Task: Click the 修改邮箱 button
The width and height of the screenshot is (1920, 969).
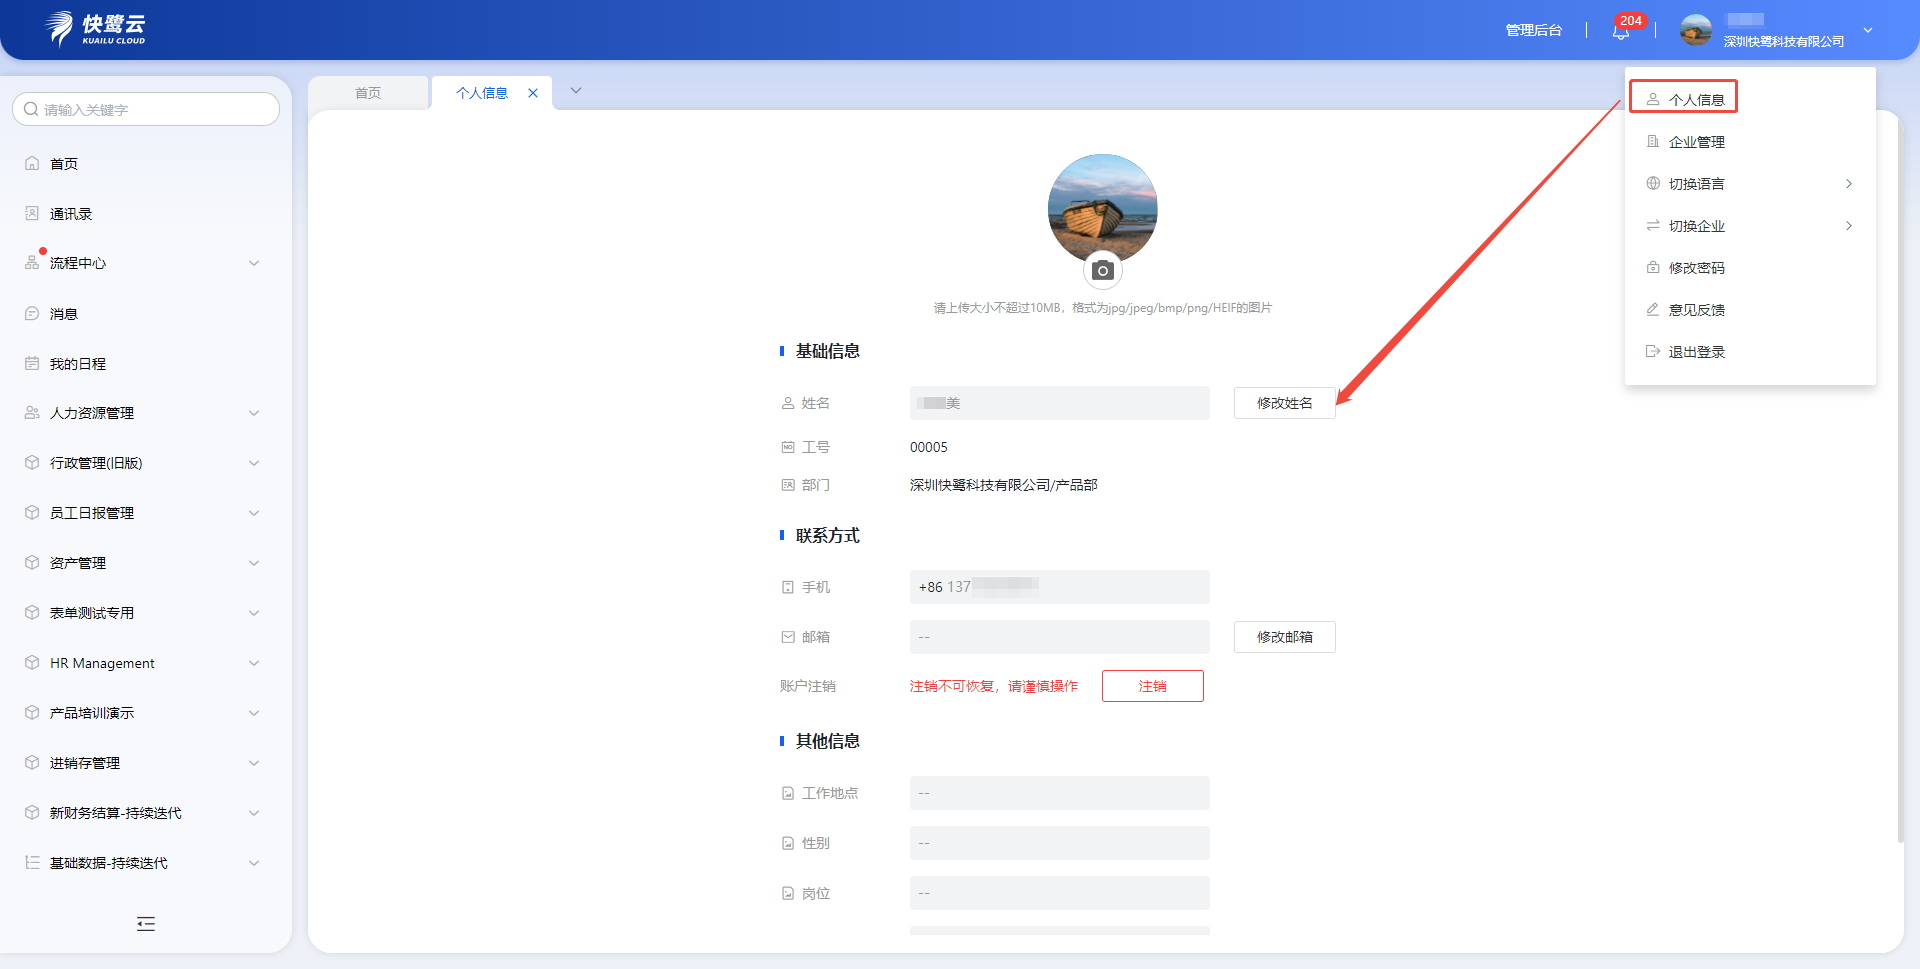Action: pos(1284,637)
